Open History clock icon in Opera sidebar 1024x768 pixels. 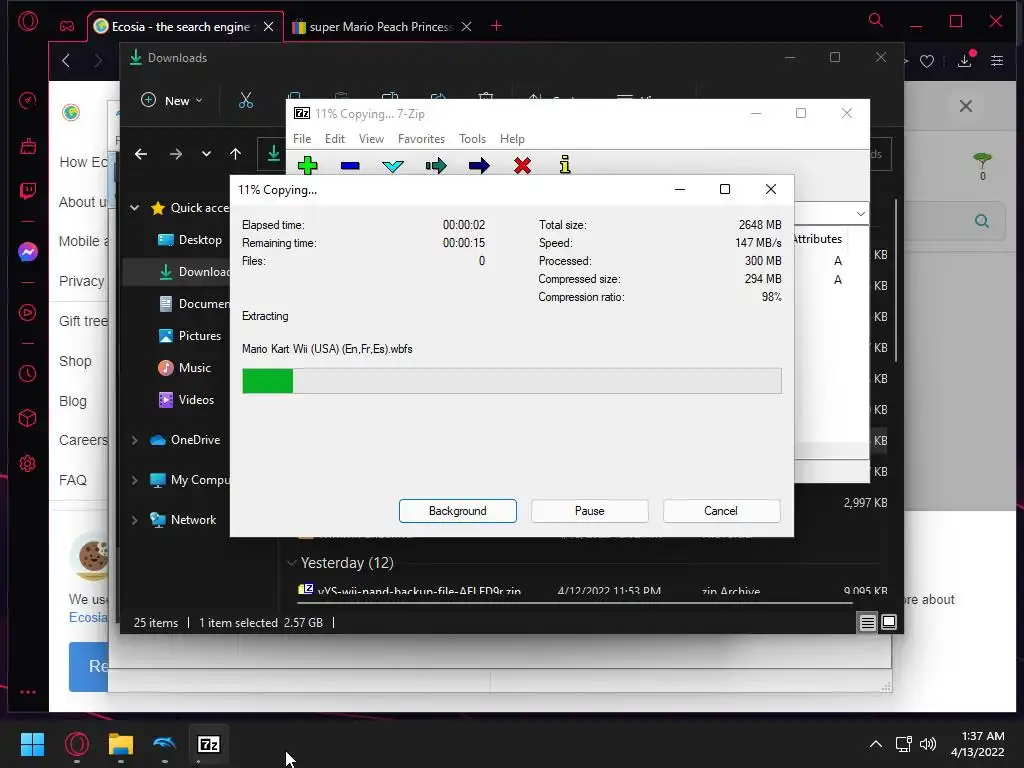[x=27, y=374]
